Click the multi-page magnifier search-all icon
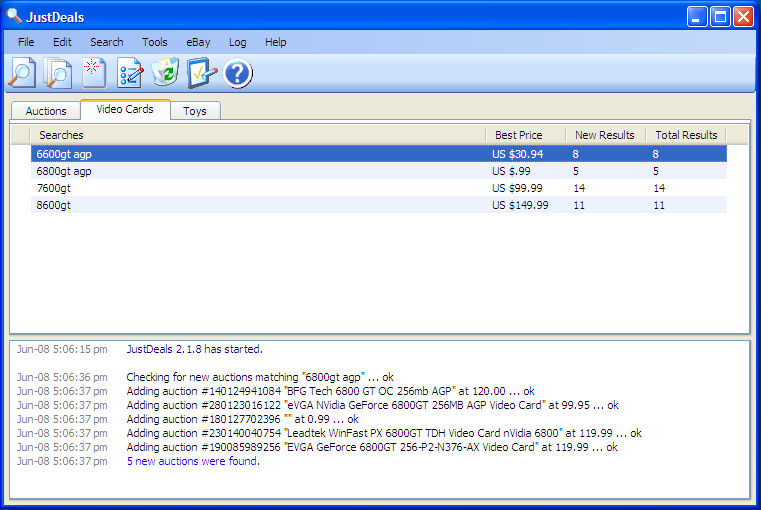Viewport: 761px width, 510px height. [58, 73]
